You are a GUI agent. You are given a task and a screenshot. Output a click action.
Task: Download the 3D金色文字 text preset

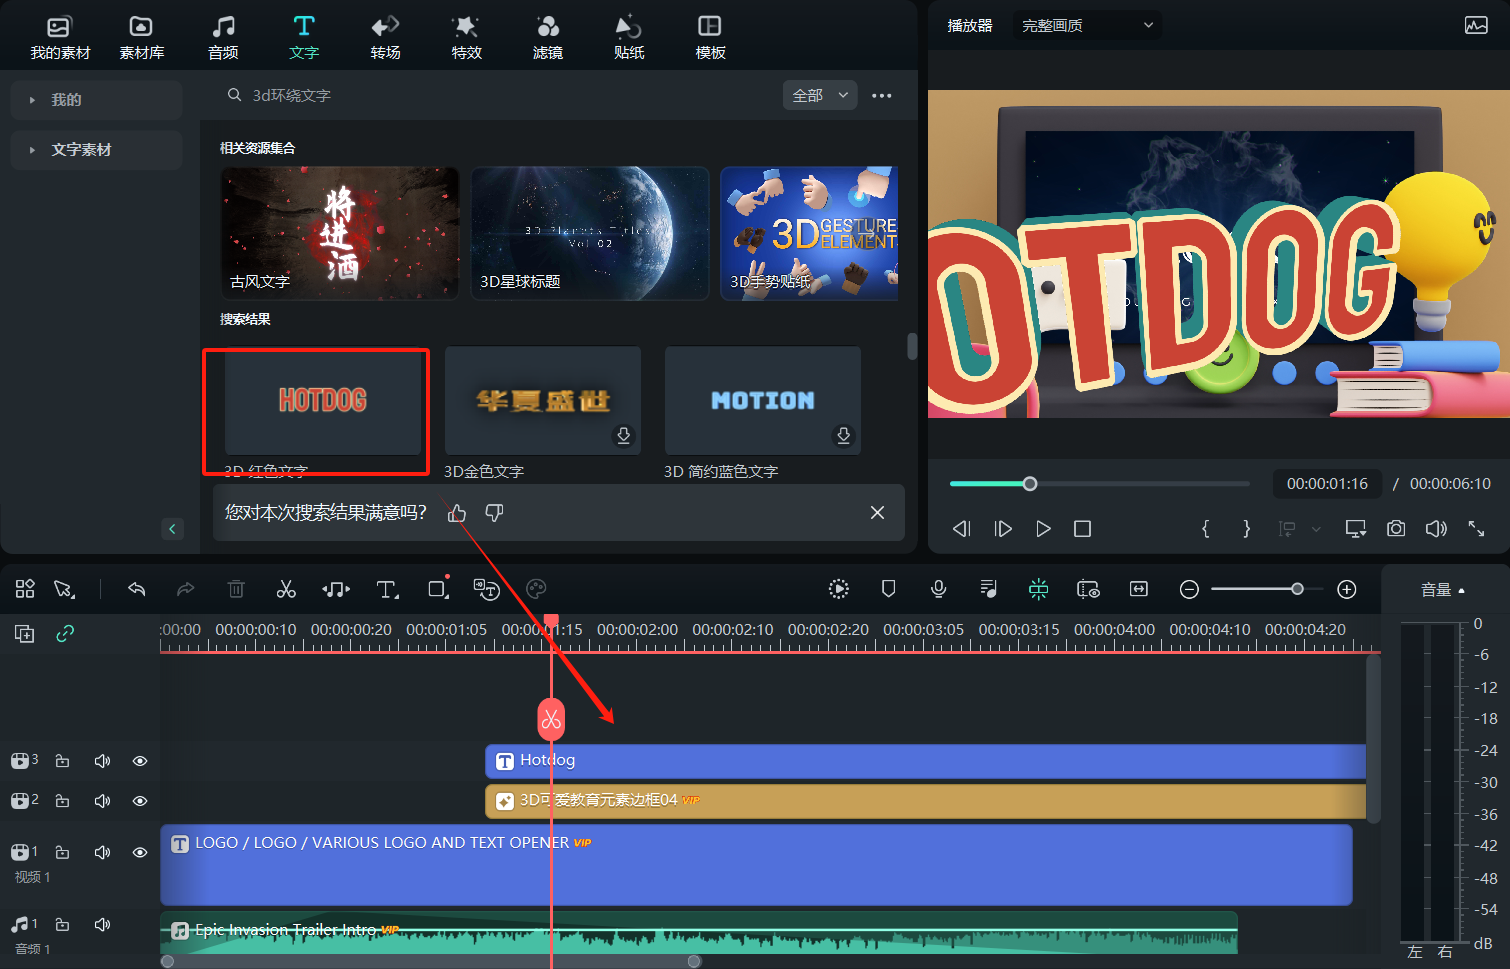623,436
